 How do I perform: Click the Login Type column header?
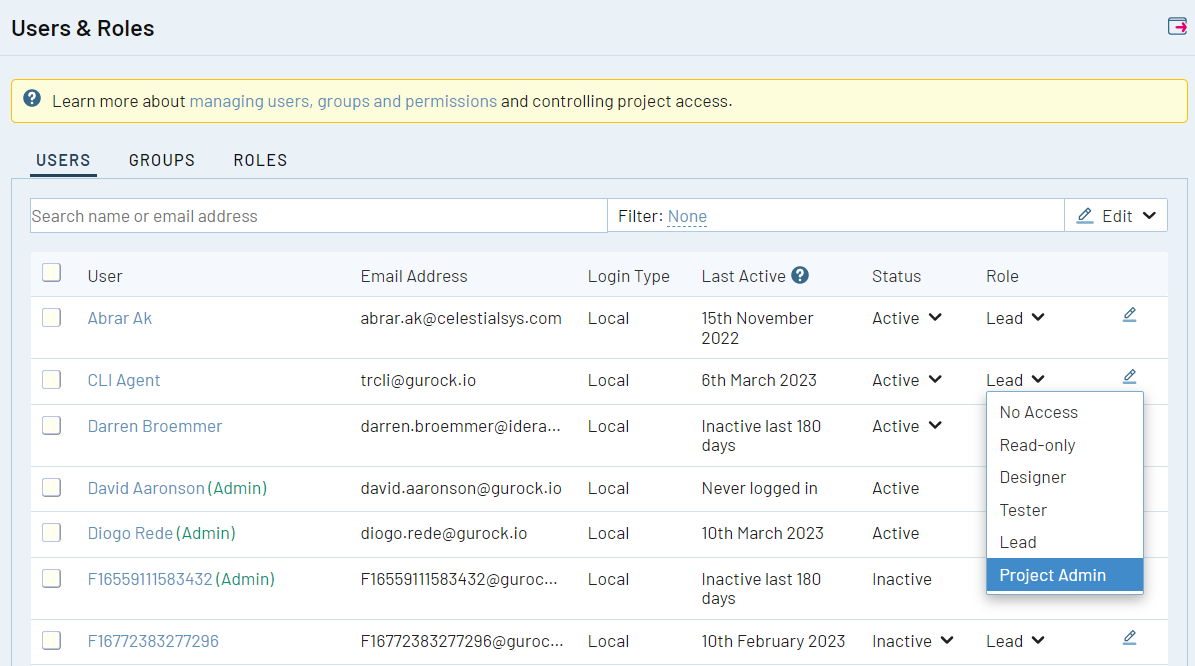pyautogui.click(x=629, y=276)
